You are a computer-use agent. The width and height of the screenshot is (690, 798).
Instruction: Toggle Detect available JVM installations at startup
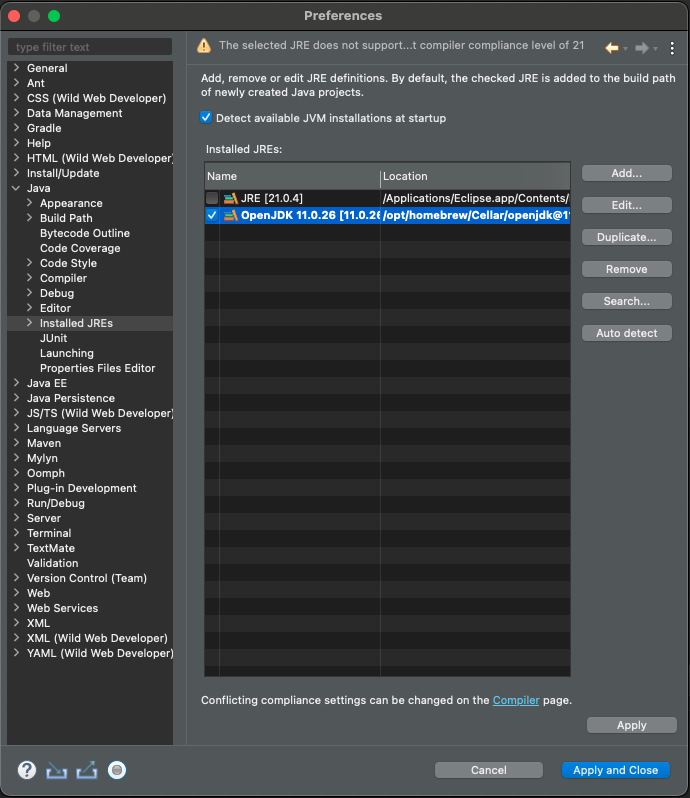pos(206,118)
